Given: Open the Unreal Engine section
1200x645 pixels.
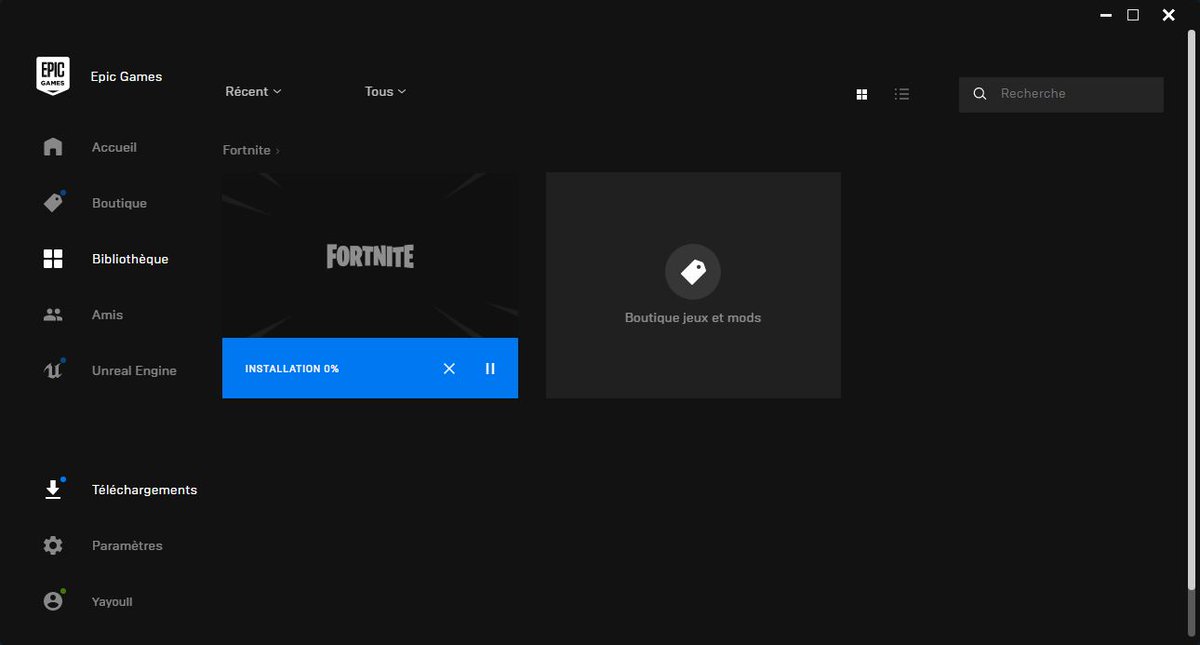Looking at the screenshot, I should pos(134,371).
